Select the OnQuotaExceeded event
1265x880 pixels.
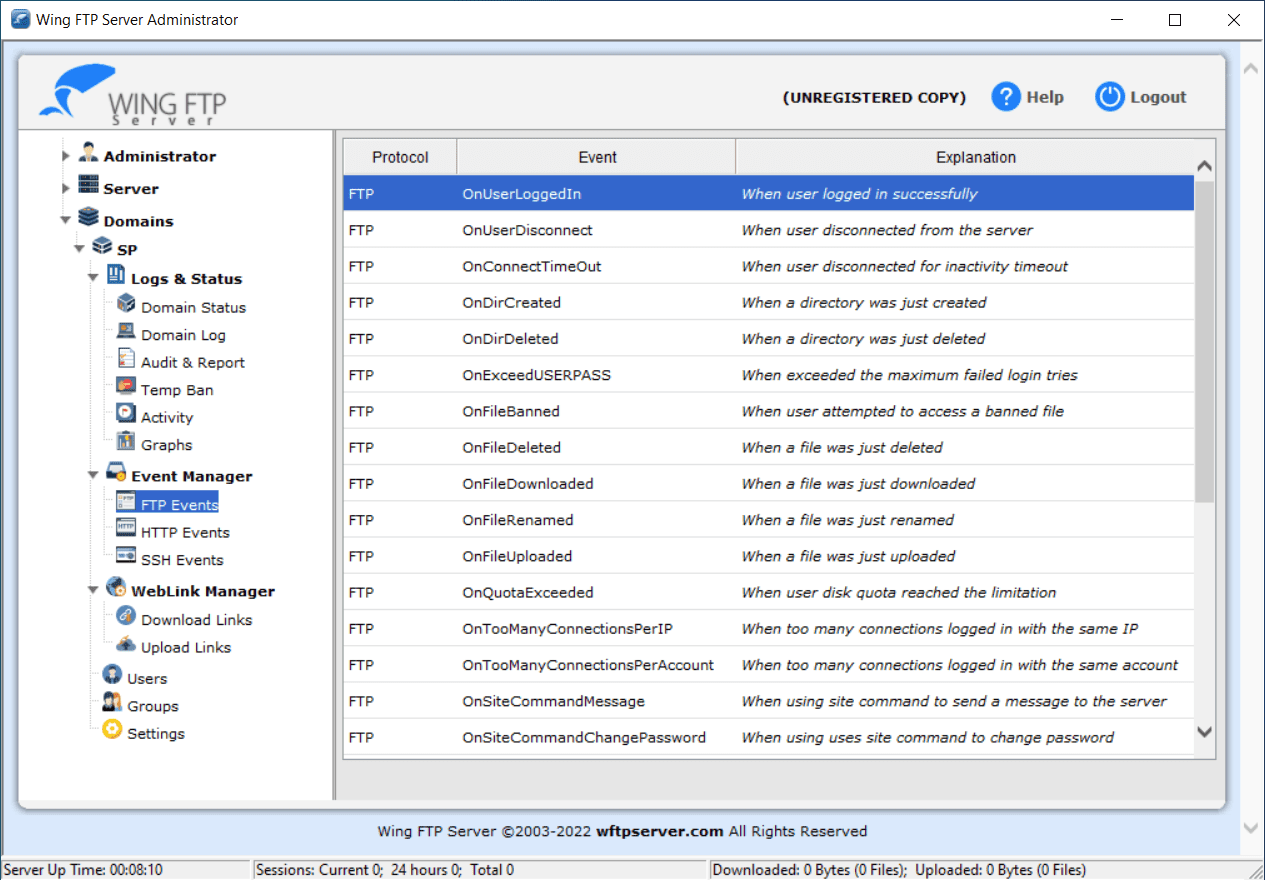[x=769, y=592]
